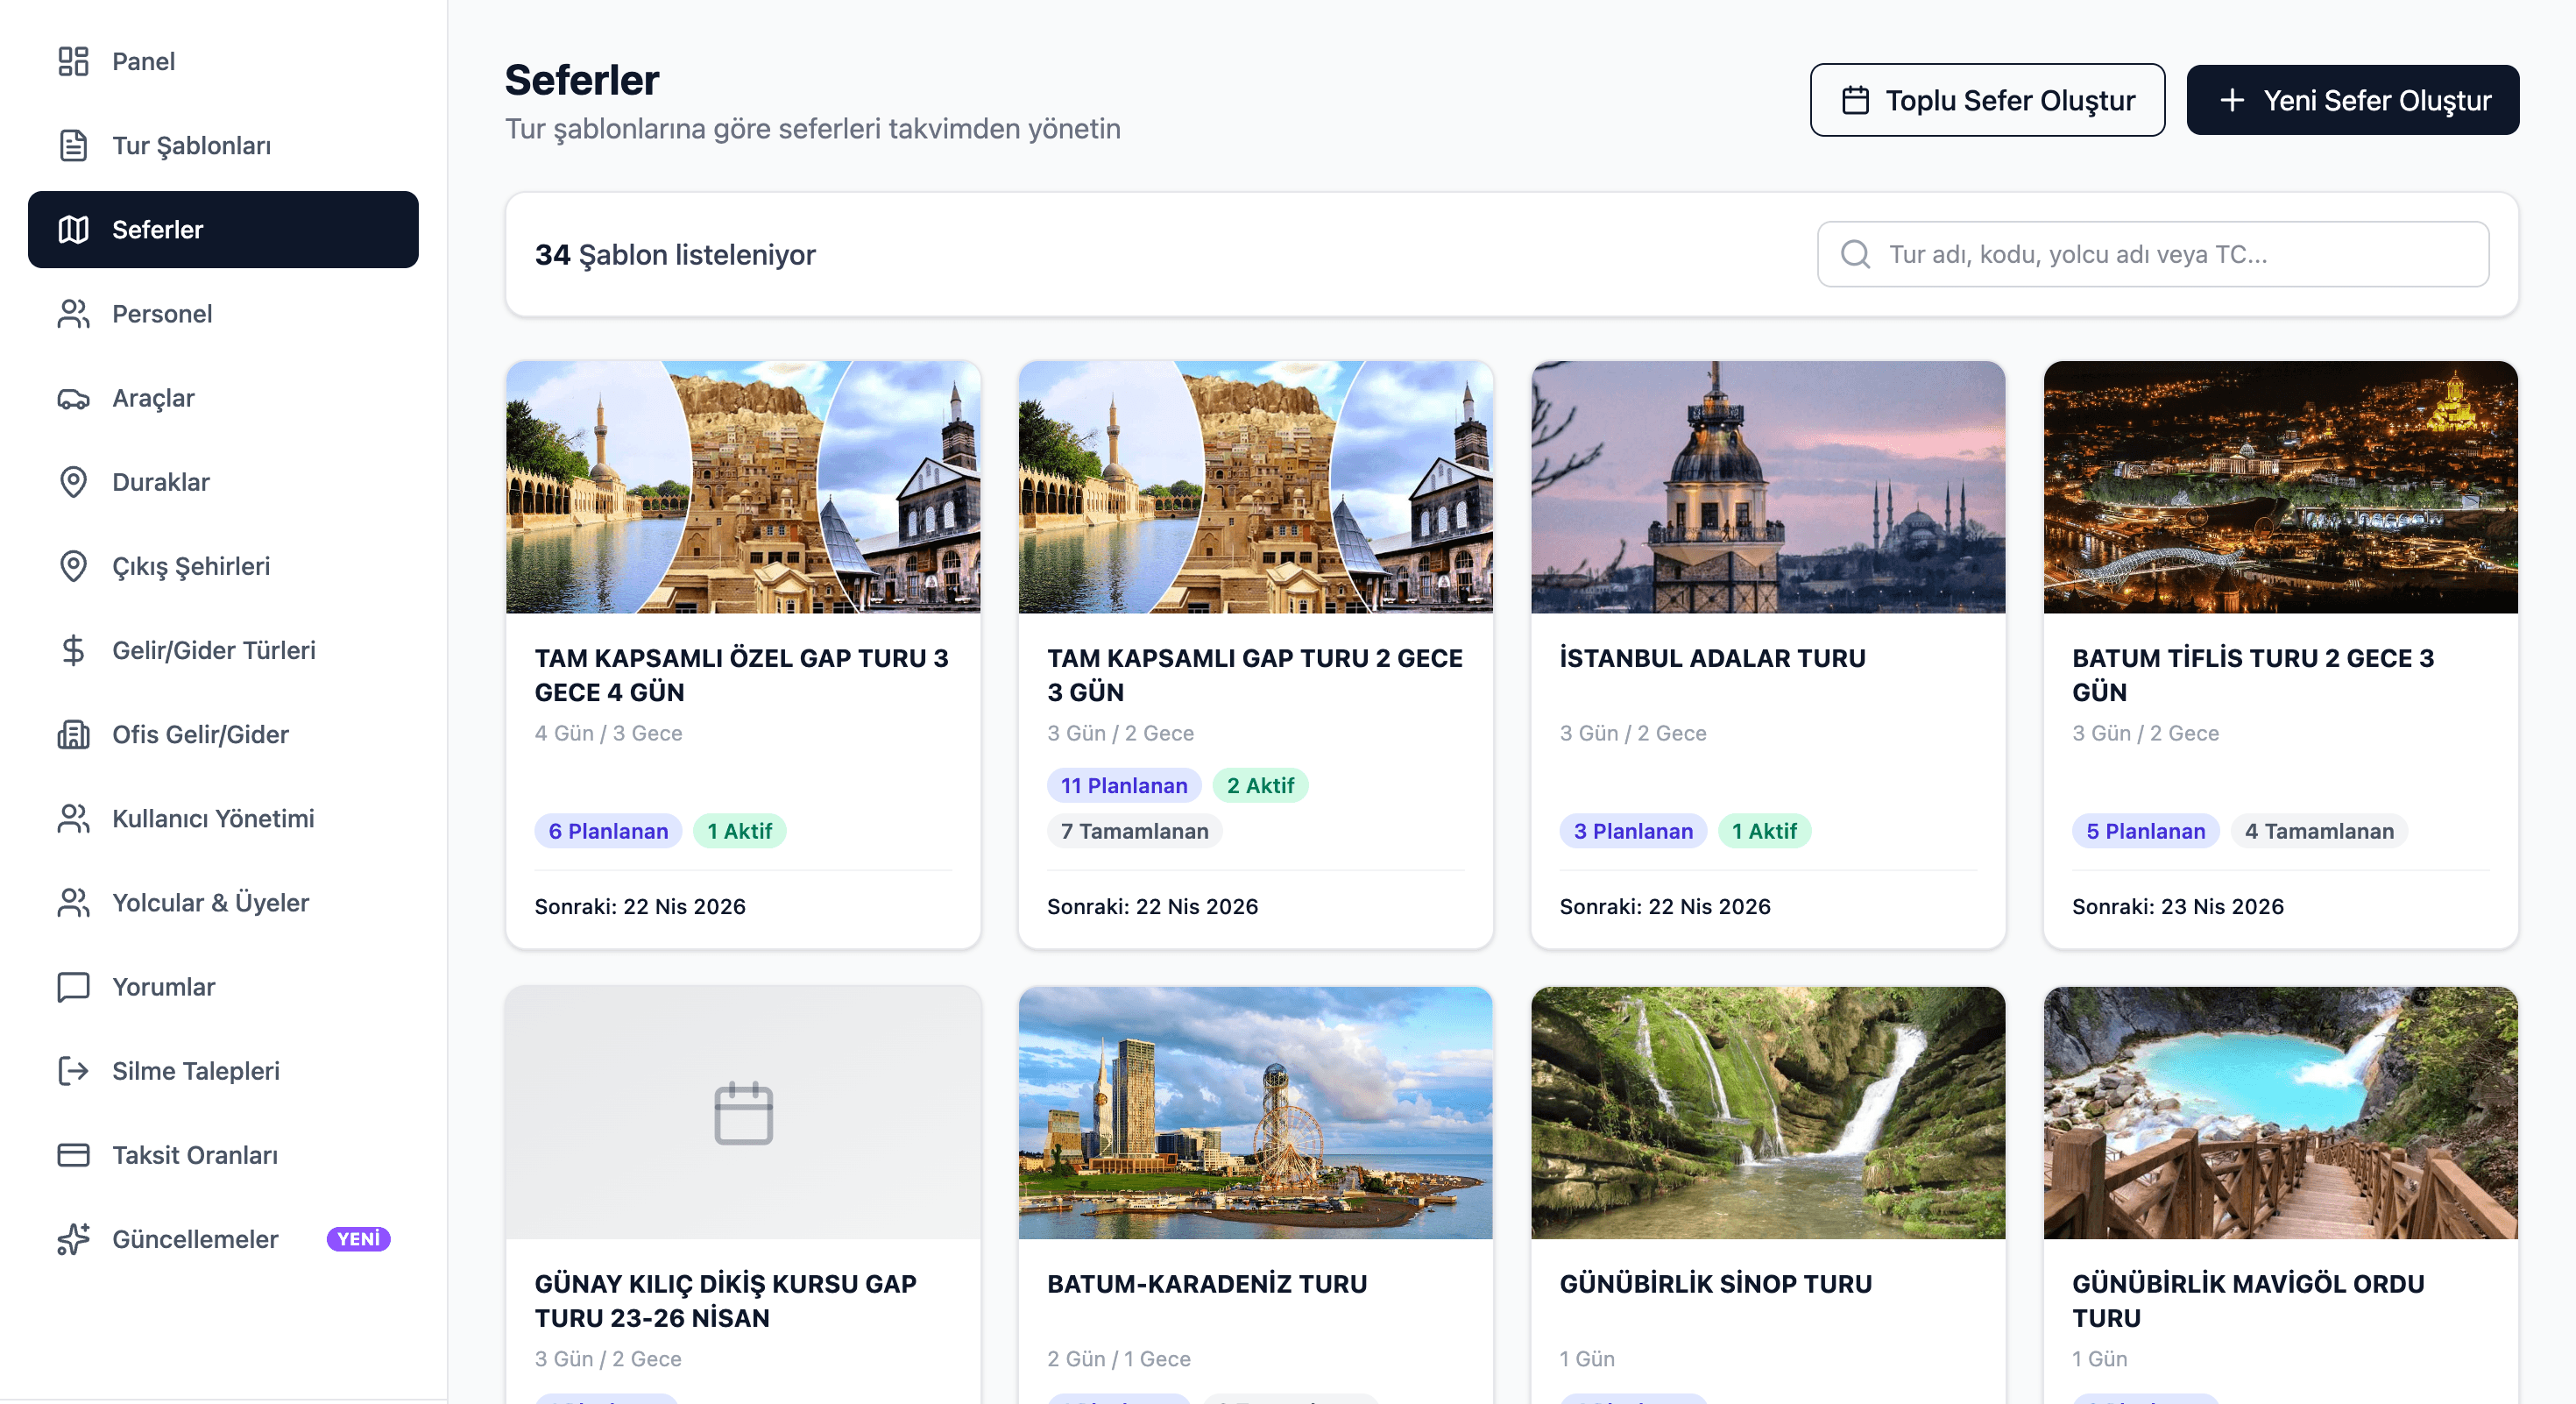
Task: Open Çıkış Şehirleri from the sidebar
Action: point(223,566)
